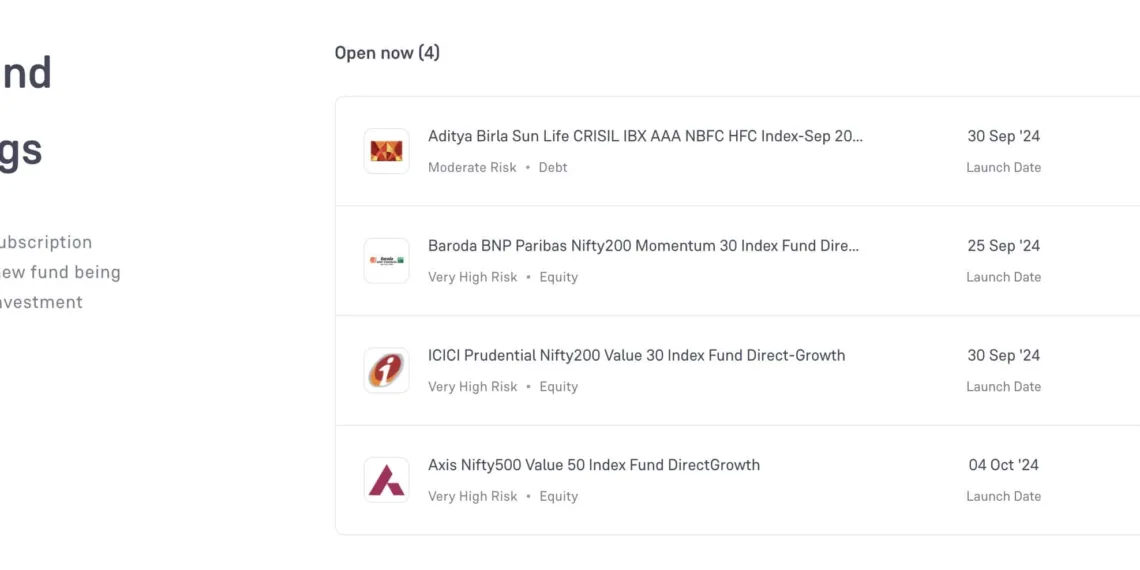This screenshot has height=570, width=1140.
Task: Click the Aditya Birla Sun Life fund logo
Action: 386,151
